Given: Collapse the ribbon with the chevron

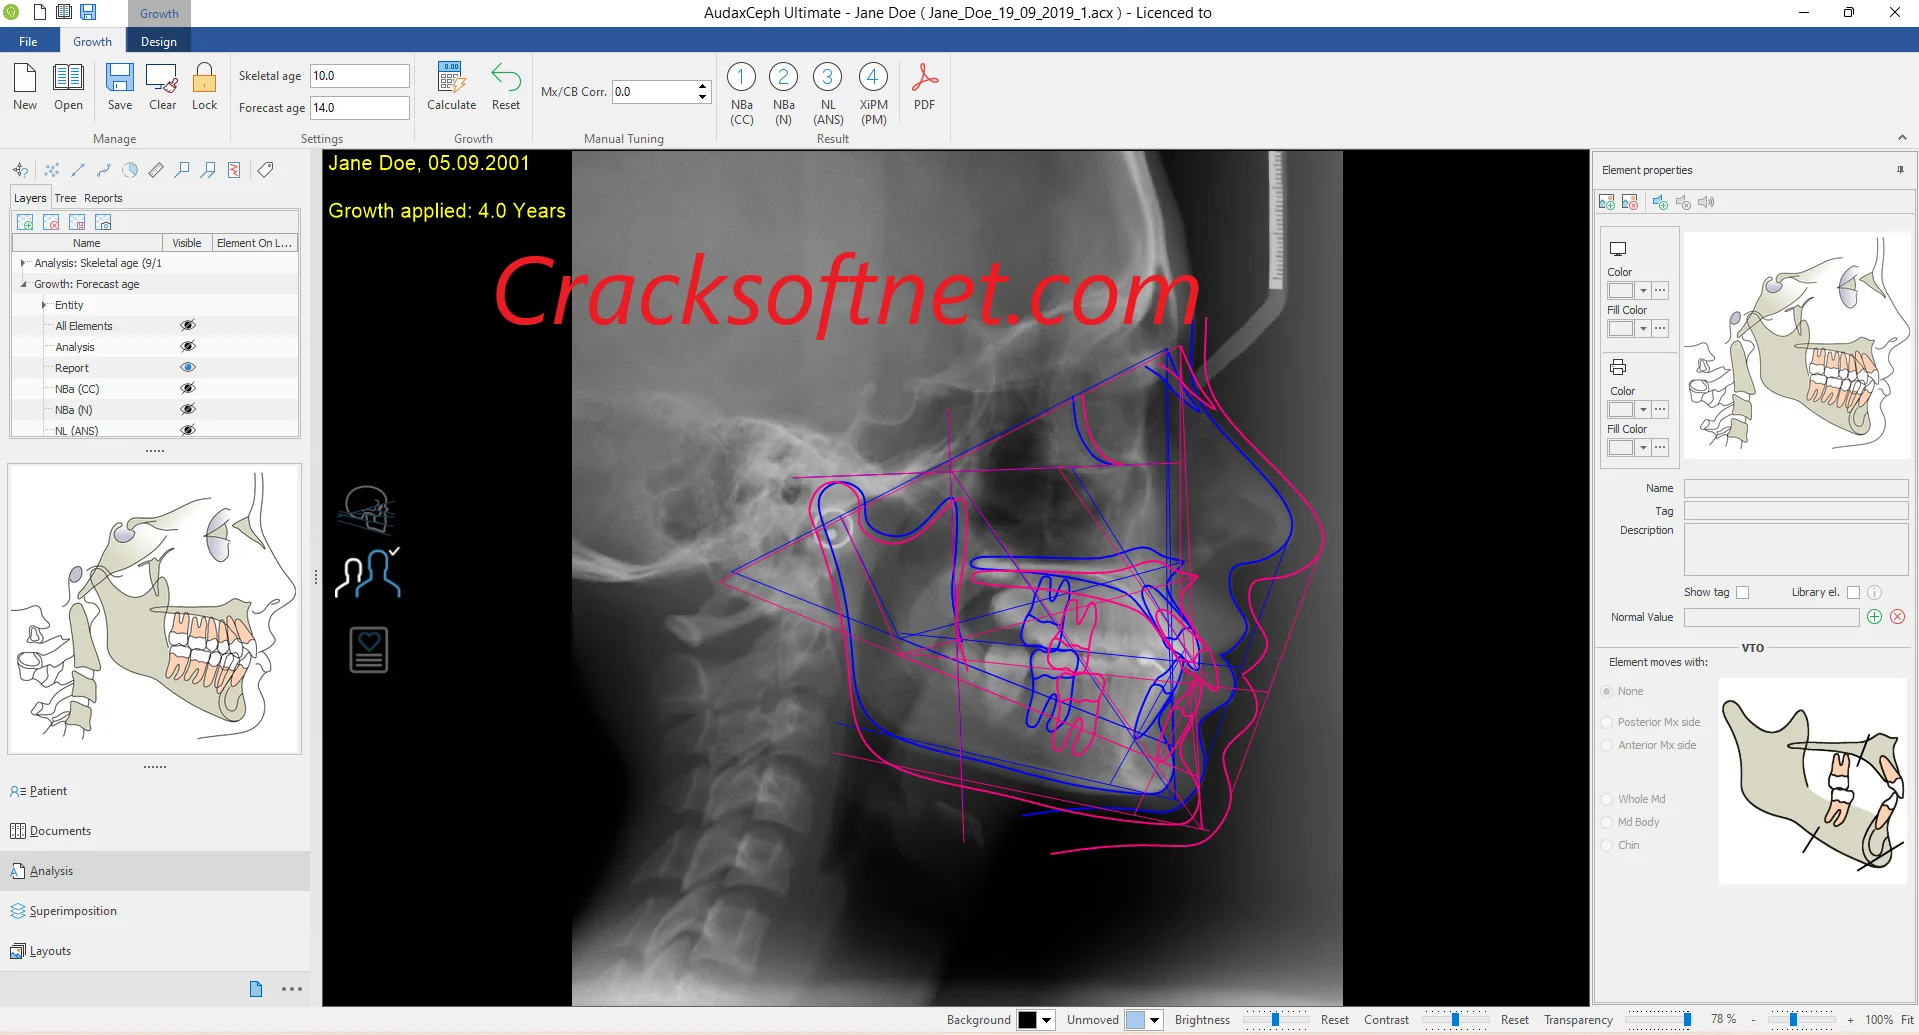Looking at the screenshot, I should (x=1902, y=138).
